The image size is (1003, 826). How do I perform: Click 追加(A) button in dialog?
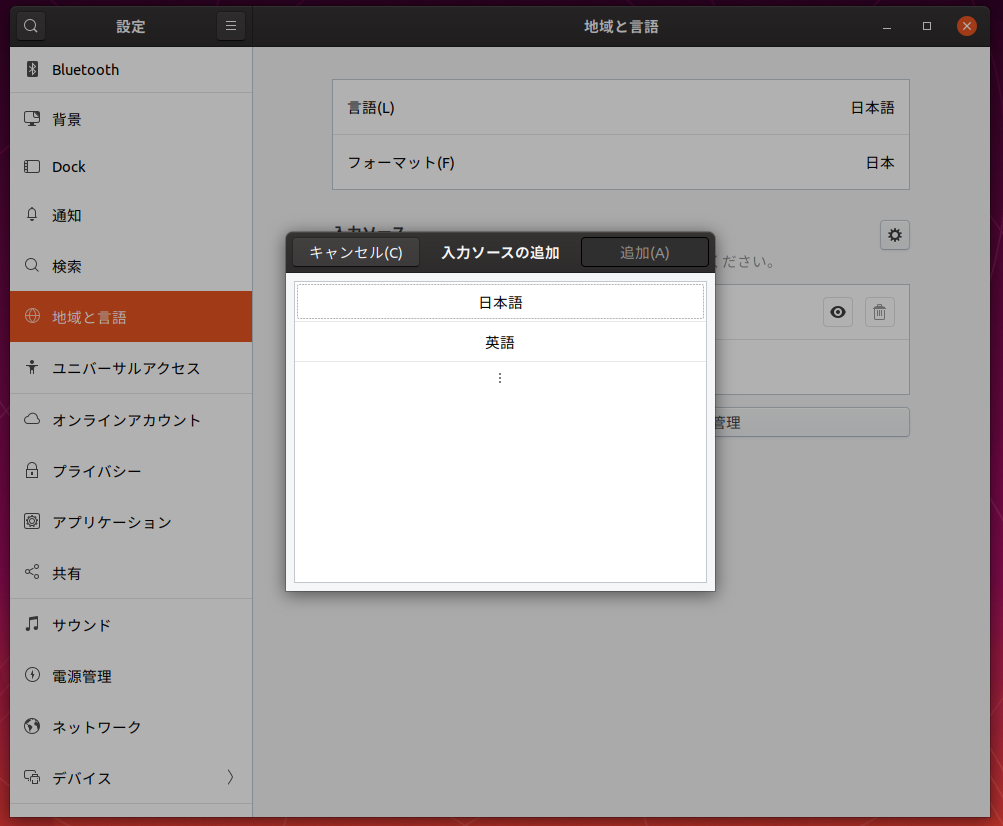click(x=644, y=252)
